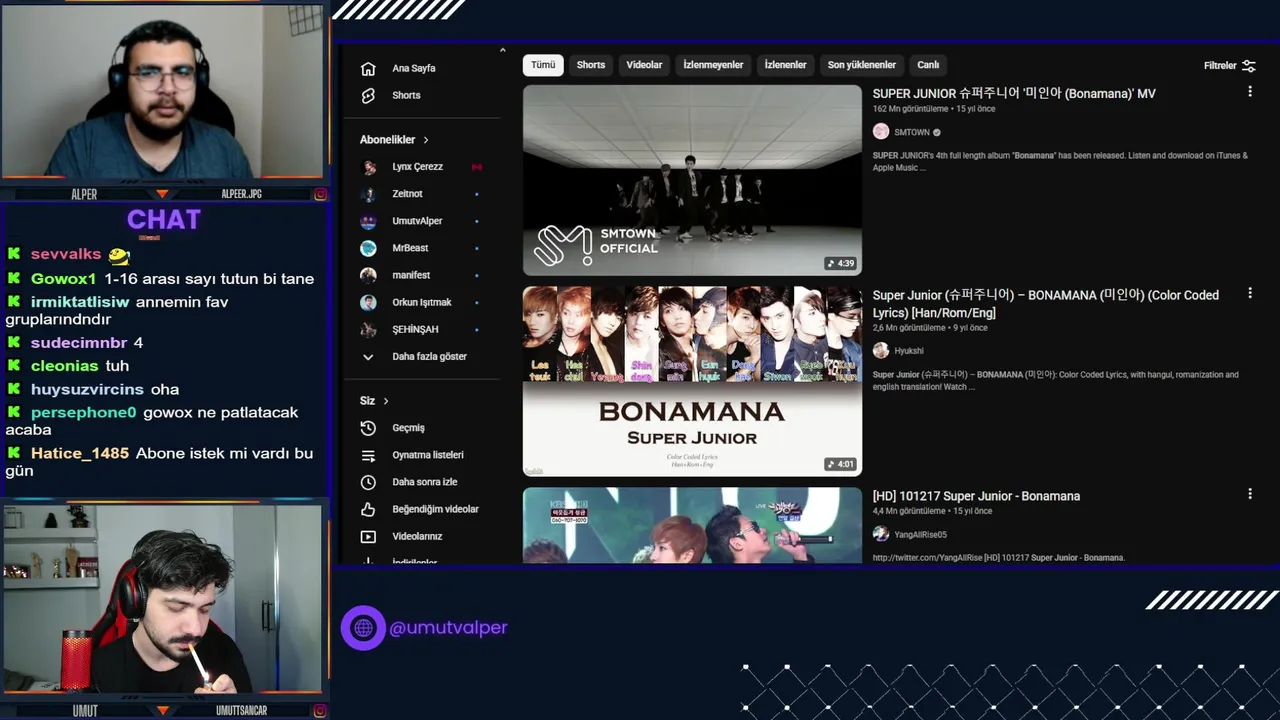1280x720 pixels.
Task: Open SUPER JUNIOR Bonamana MV title
Action: pyautogui.click(x=1014, y=94)
